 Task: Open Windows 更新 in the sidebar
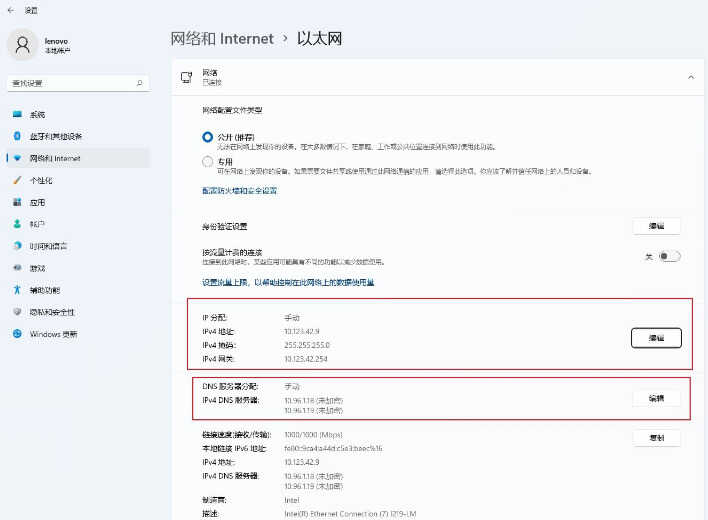pyautogui.click(x=53, y=334)
